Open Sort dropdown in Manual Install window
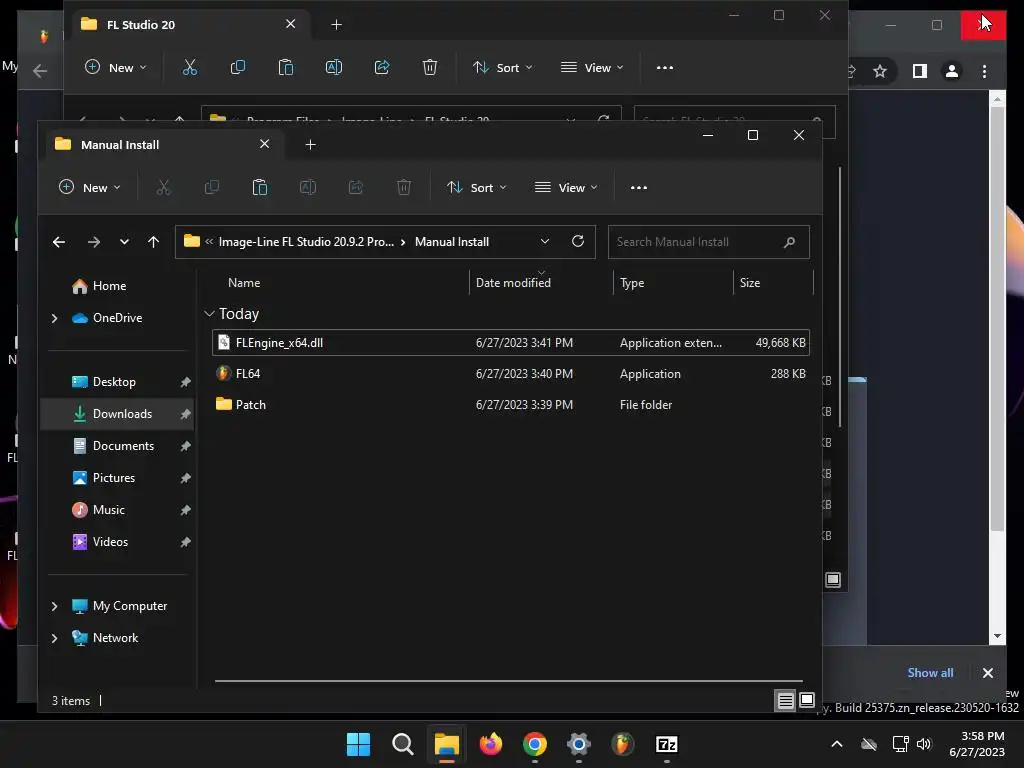Image resolution: width=1024 pixels, height=768 pixels. point(477,187)
